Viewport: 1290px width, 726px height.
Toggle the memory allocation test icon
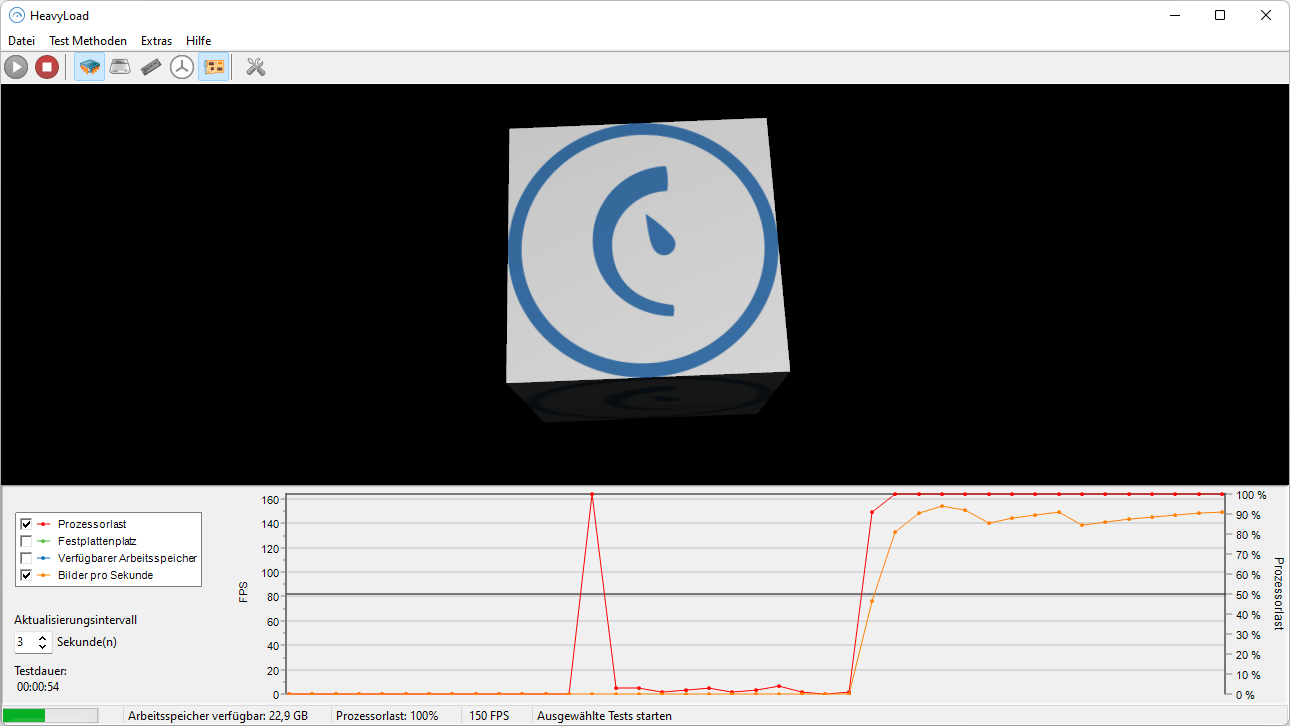pos(151,67)
